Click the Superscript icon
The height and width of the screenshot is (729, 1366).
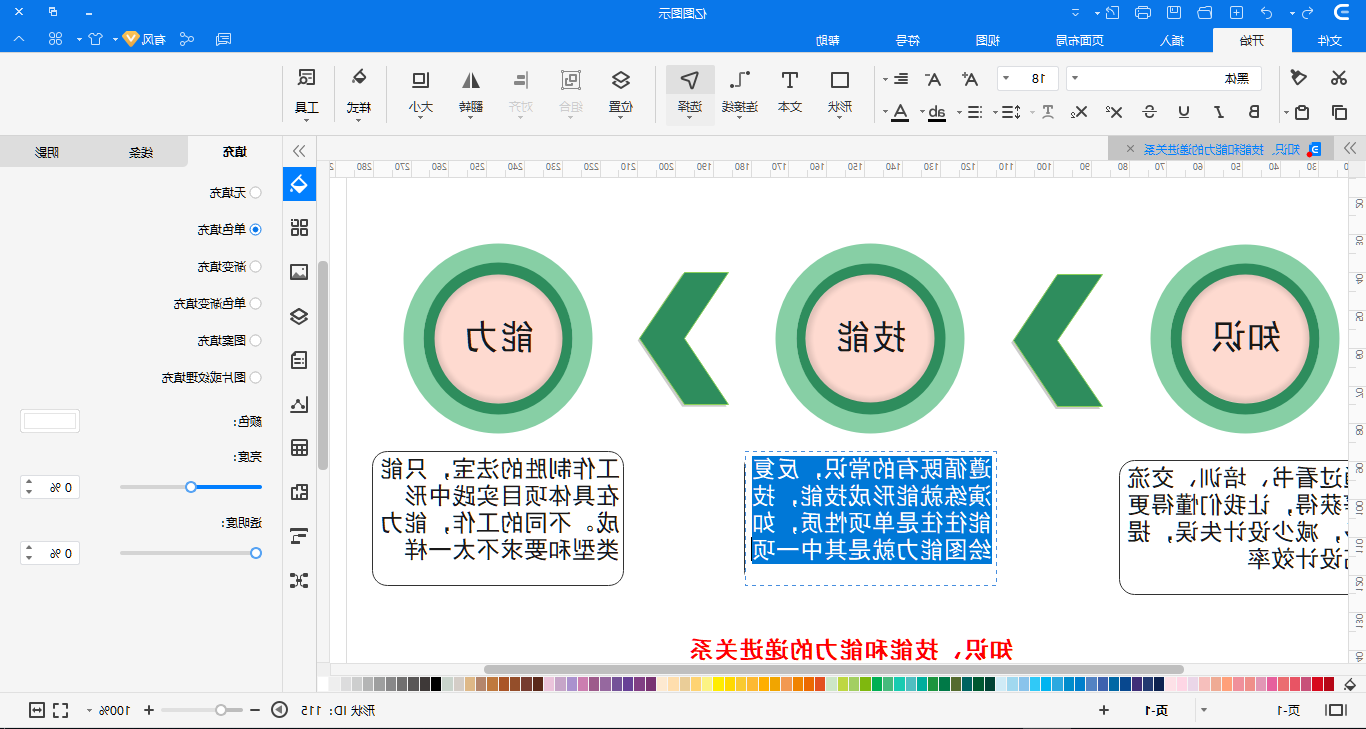(1116, 112)
